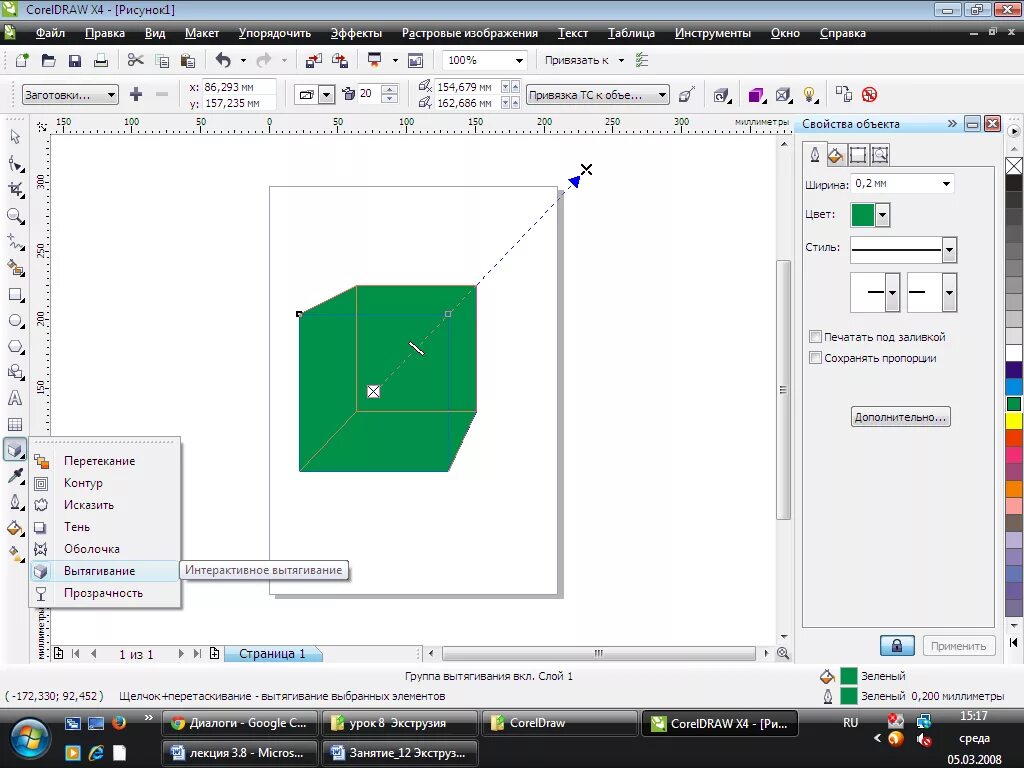Viewport: 1024px width, 768px height.
Task: Go to next page arrow in navigator
Action: [x=181, y=653]
